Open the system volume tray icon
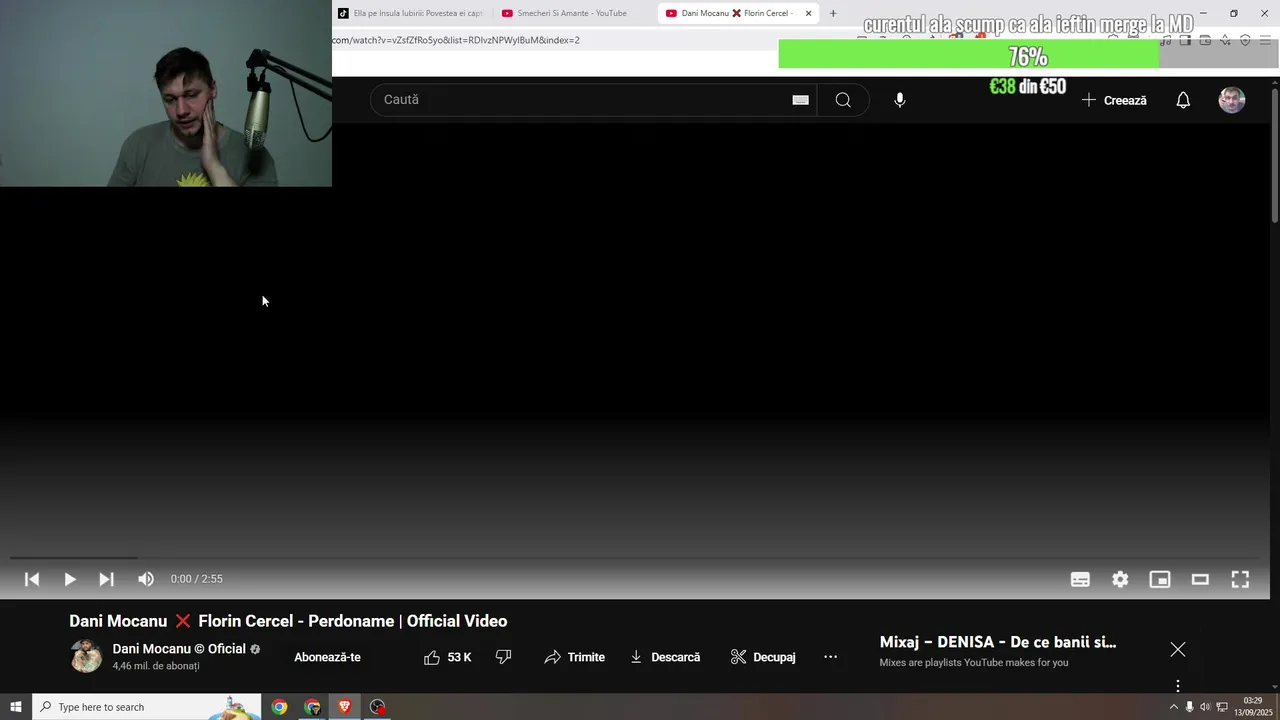The height and width of the screenshot is (720, 1280). point(1205,707)
